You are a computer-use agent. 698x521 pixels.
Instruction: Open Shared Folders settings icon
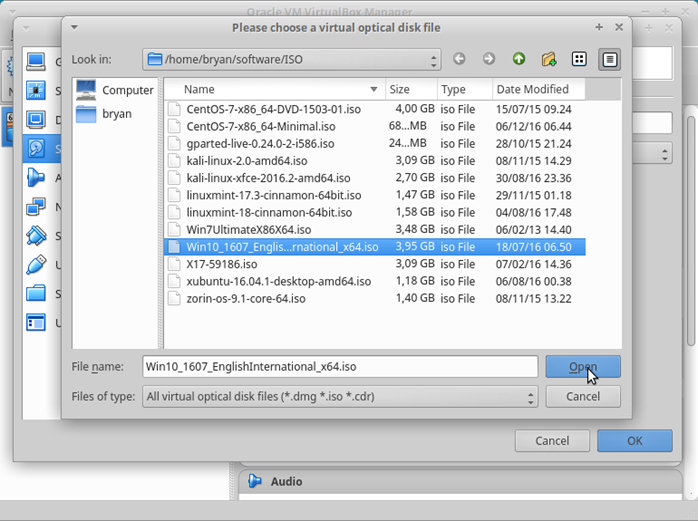36,293
